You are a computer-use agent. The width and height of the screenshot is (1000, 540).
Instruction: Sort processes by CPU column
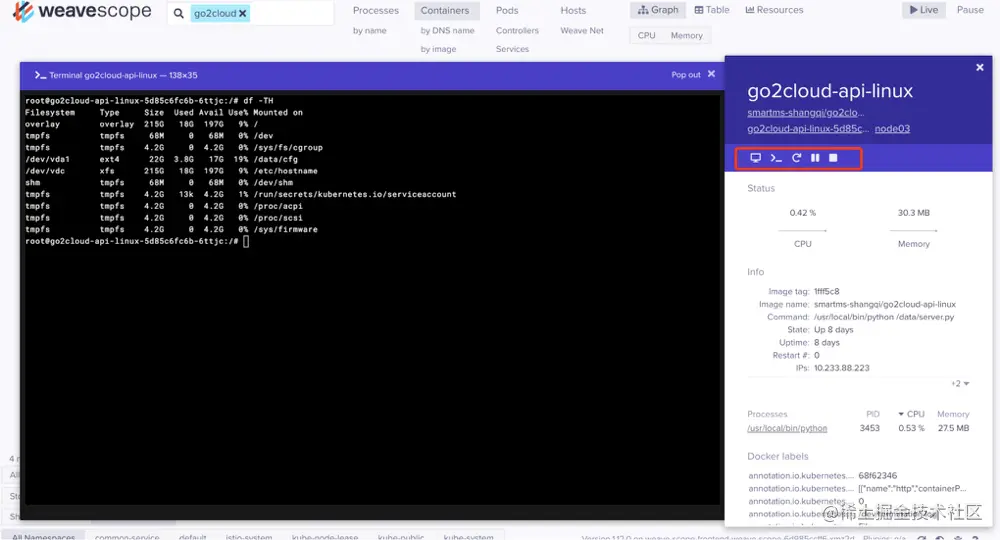911,414
